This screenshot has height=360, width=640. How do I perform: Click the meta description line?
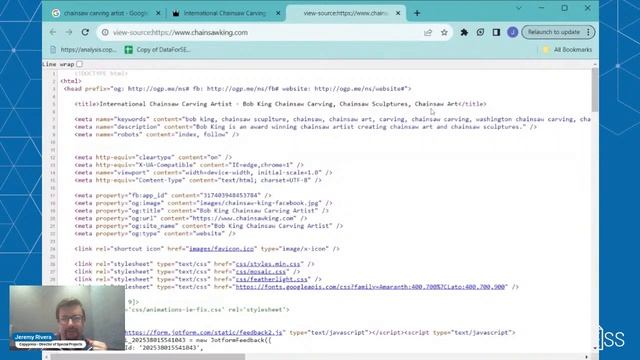pos(305,127)
